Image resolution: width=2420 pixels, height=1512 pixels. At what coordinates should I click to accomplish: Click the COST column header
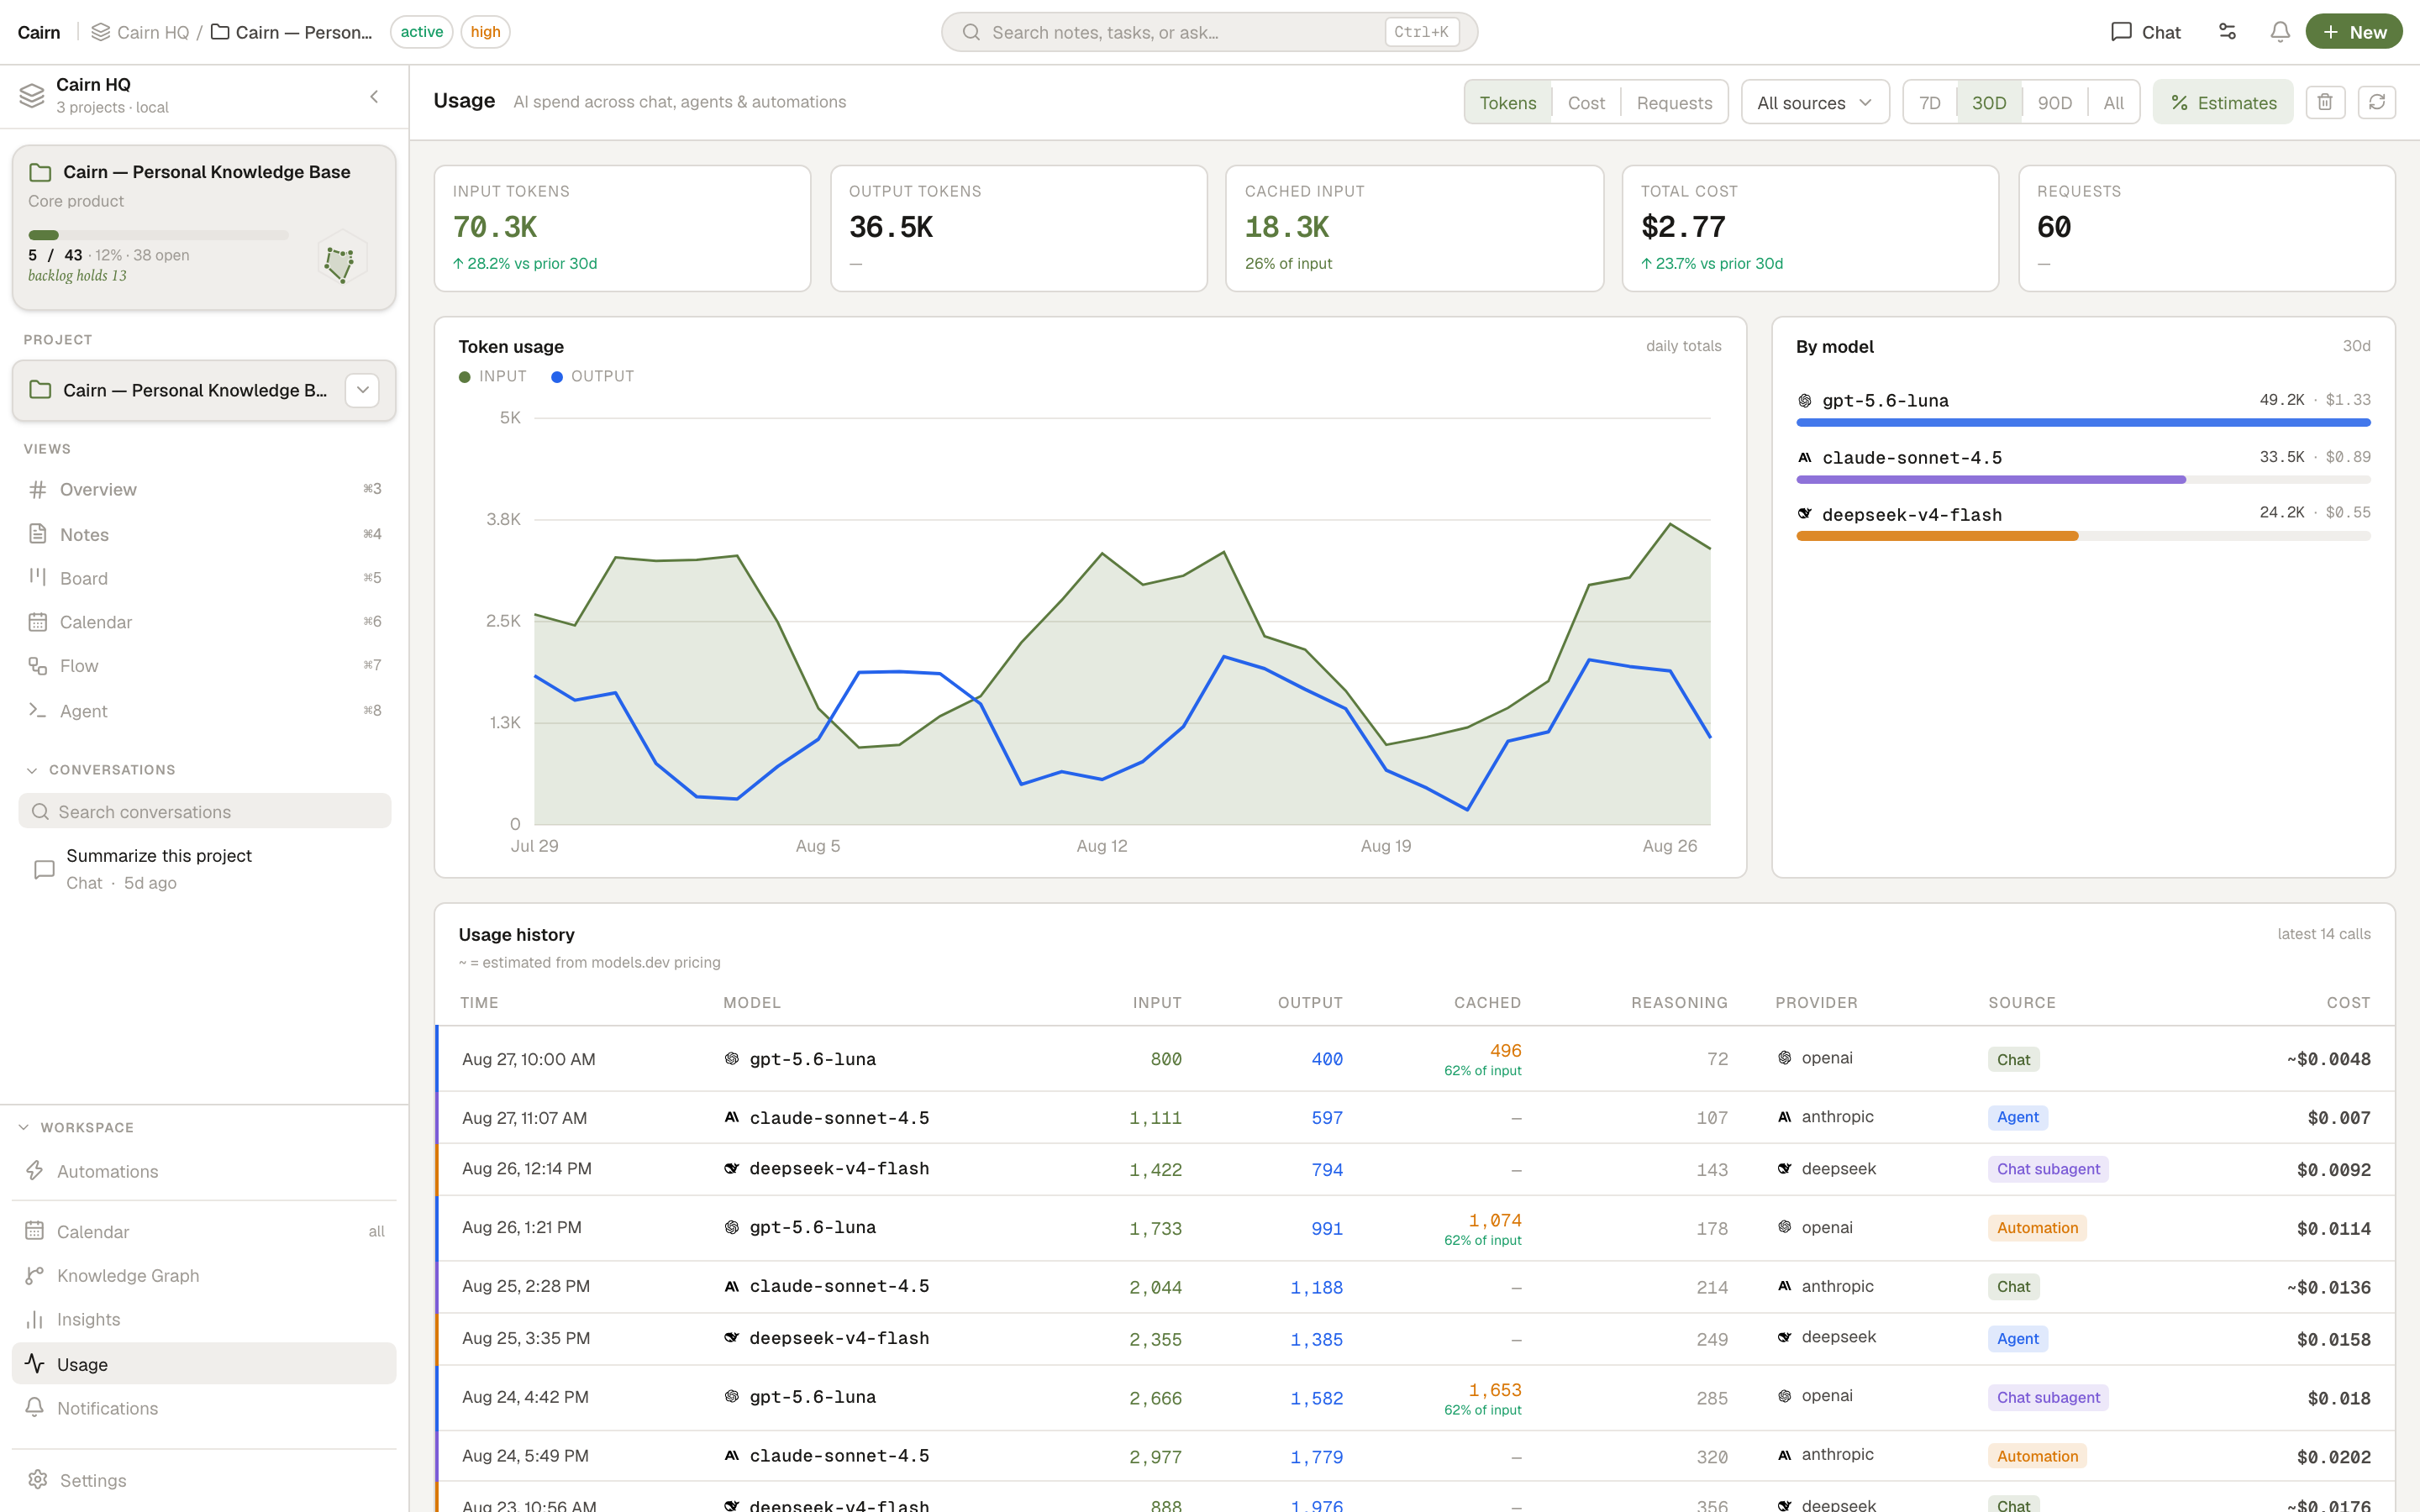tap(2348, 1002)
